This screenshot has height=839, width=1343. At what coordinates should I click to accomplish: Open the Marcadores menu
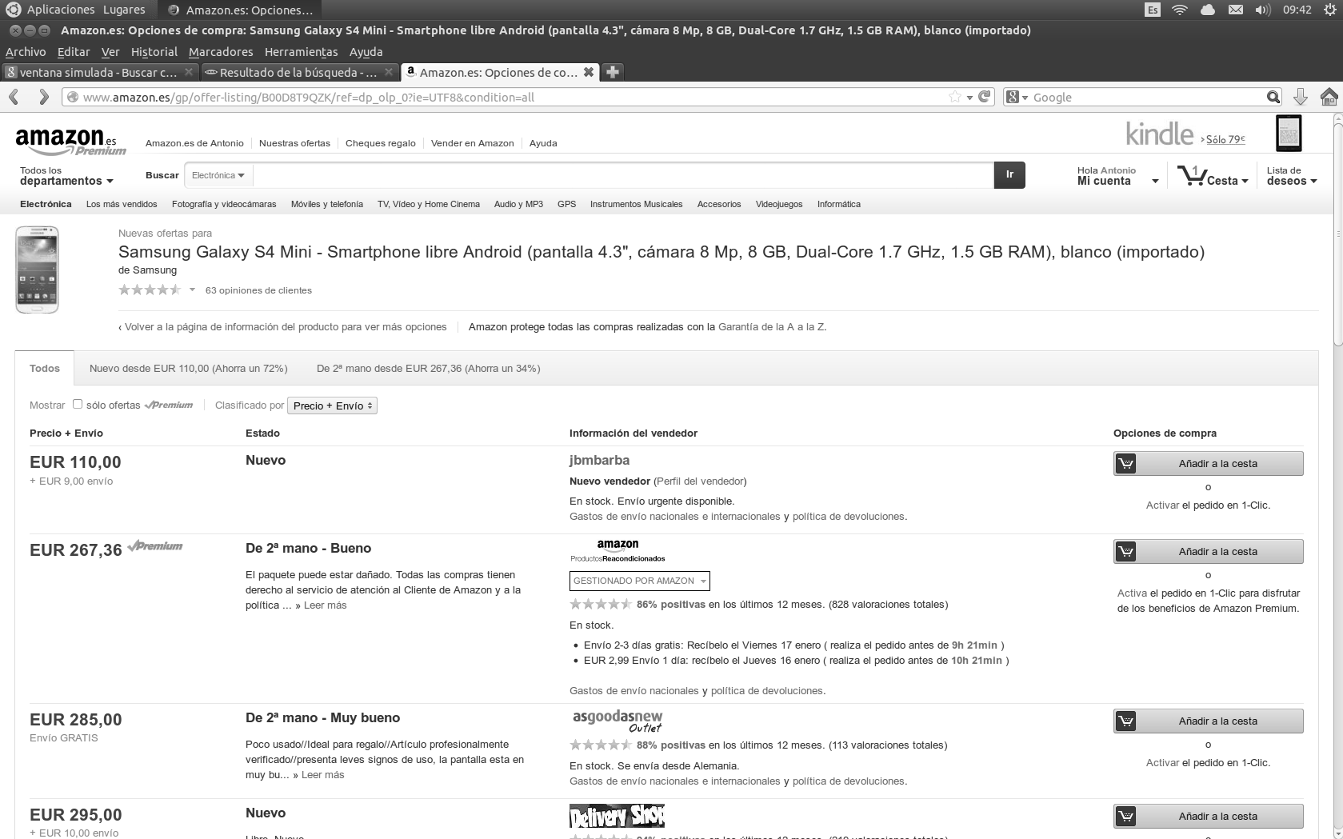(221, 52)
